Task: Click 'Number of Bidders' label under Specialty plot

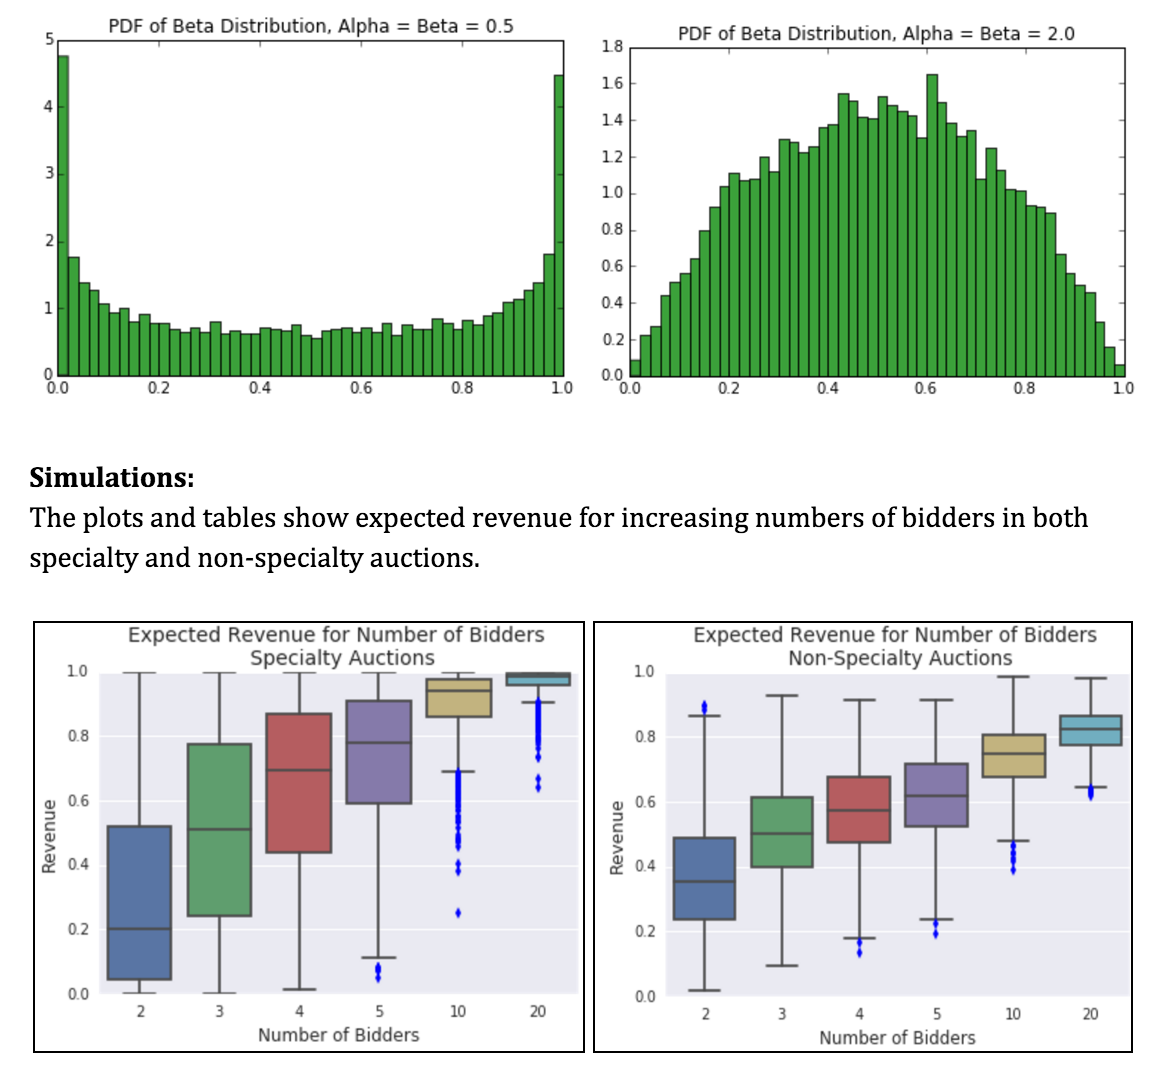Action: 338,1034
